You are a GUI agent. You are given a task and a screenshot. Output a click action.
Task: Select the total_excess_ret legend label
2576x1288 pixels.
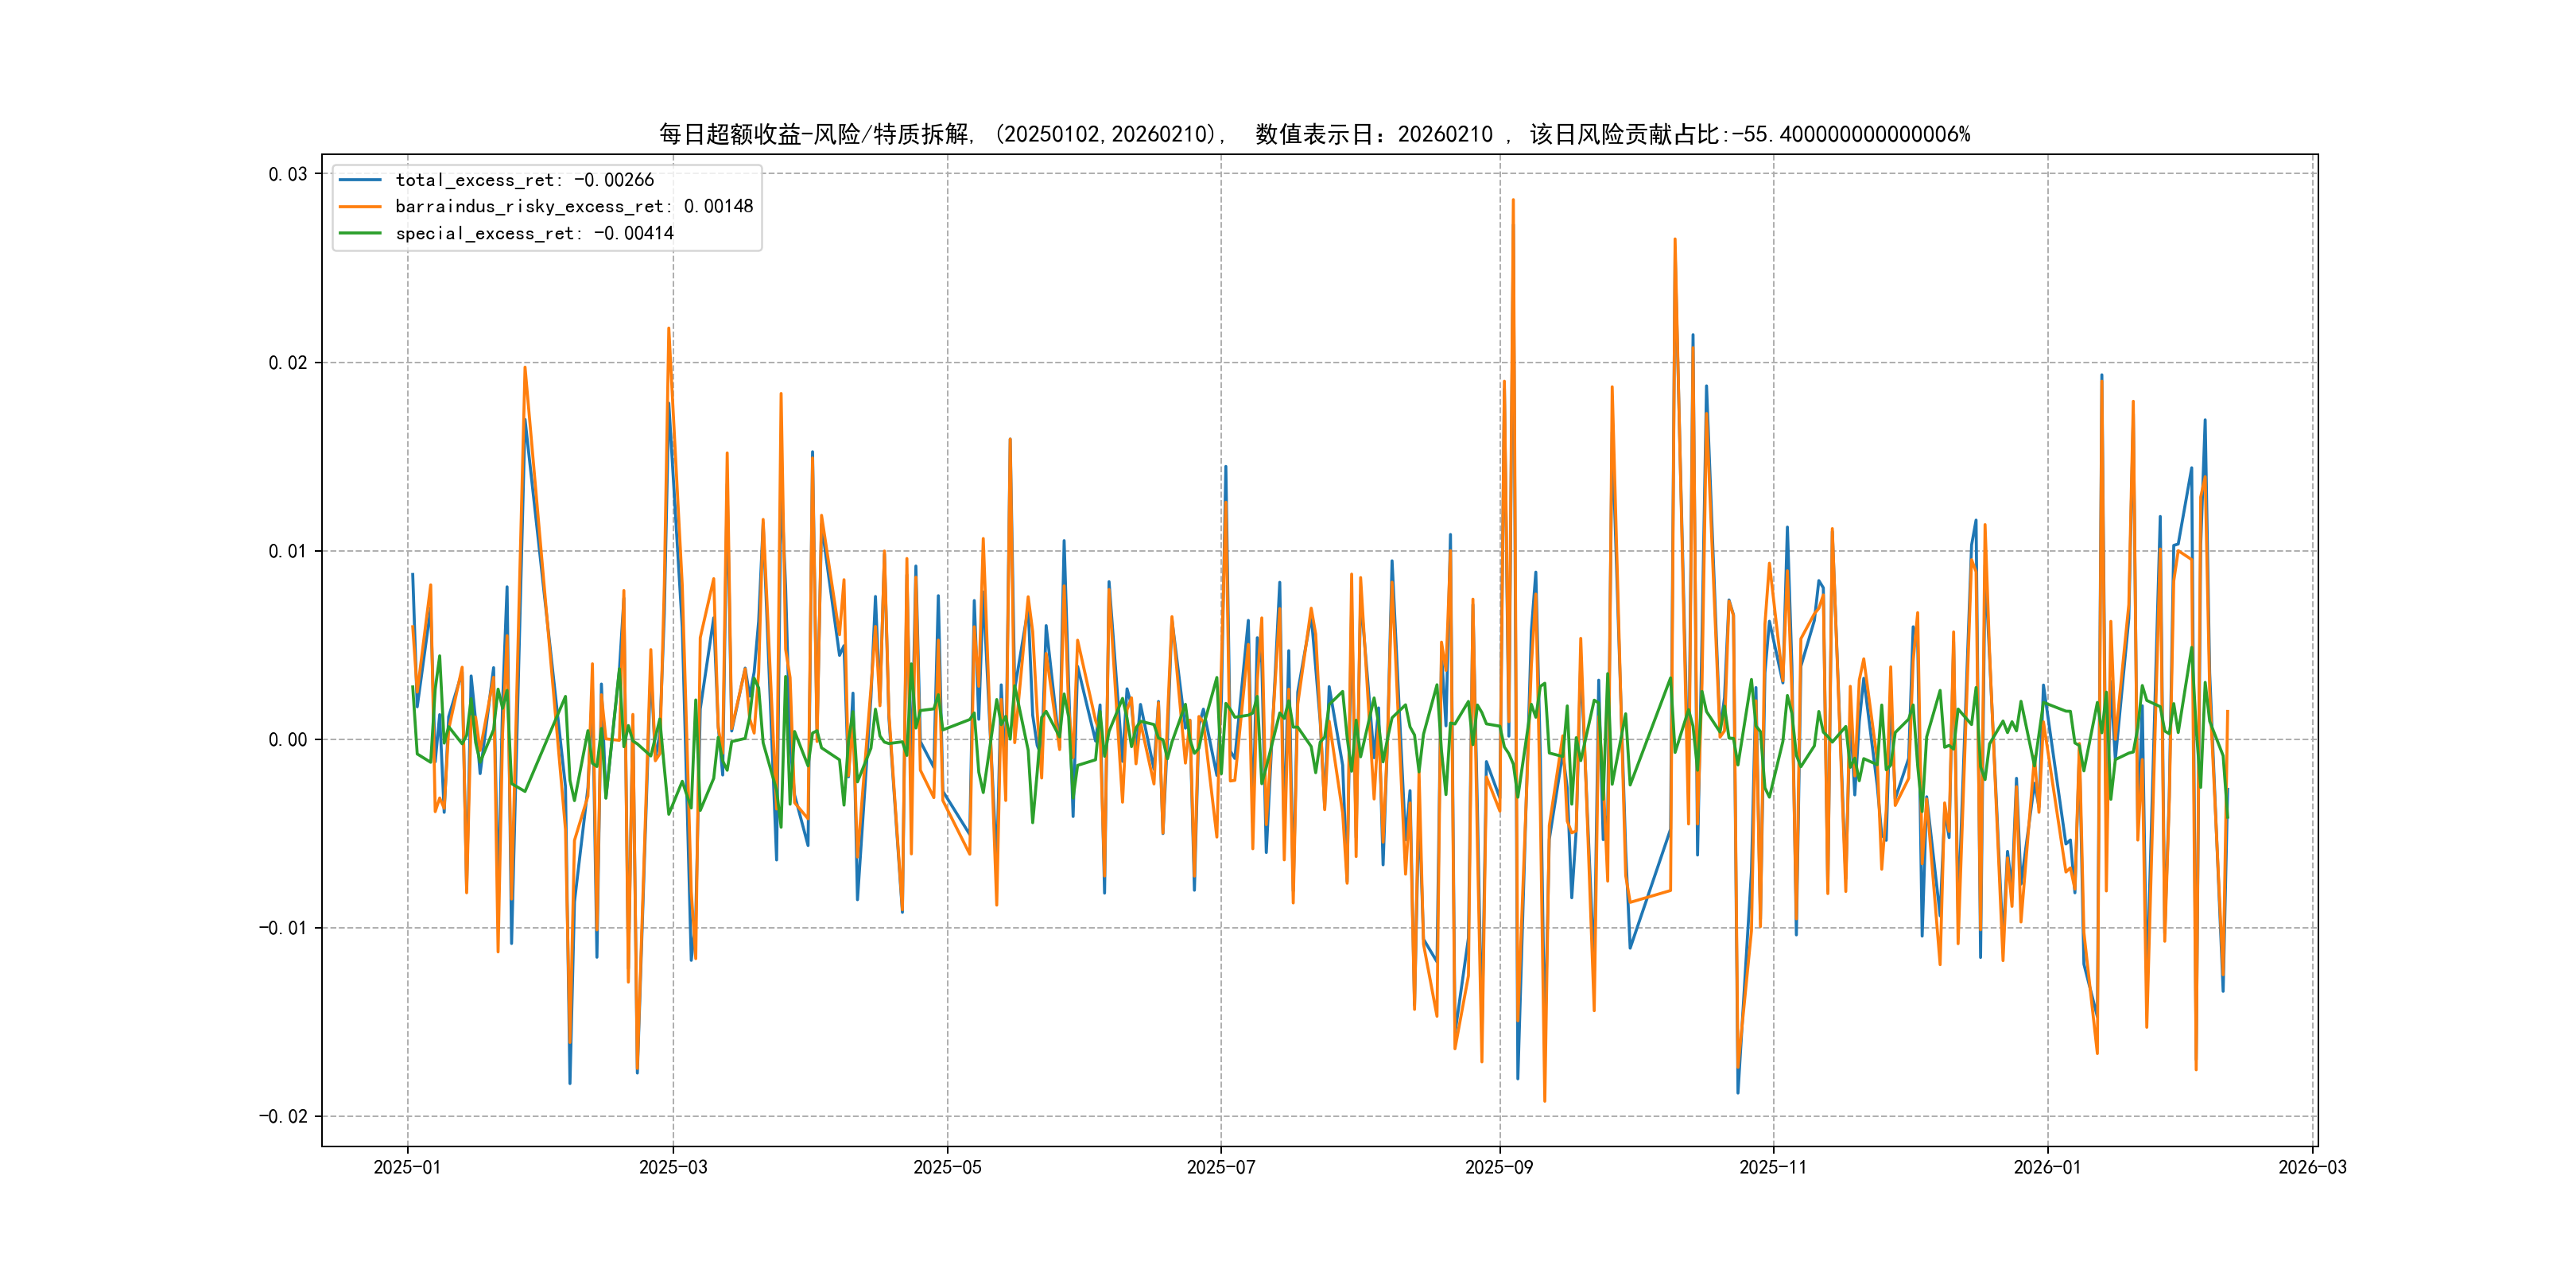524,180
